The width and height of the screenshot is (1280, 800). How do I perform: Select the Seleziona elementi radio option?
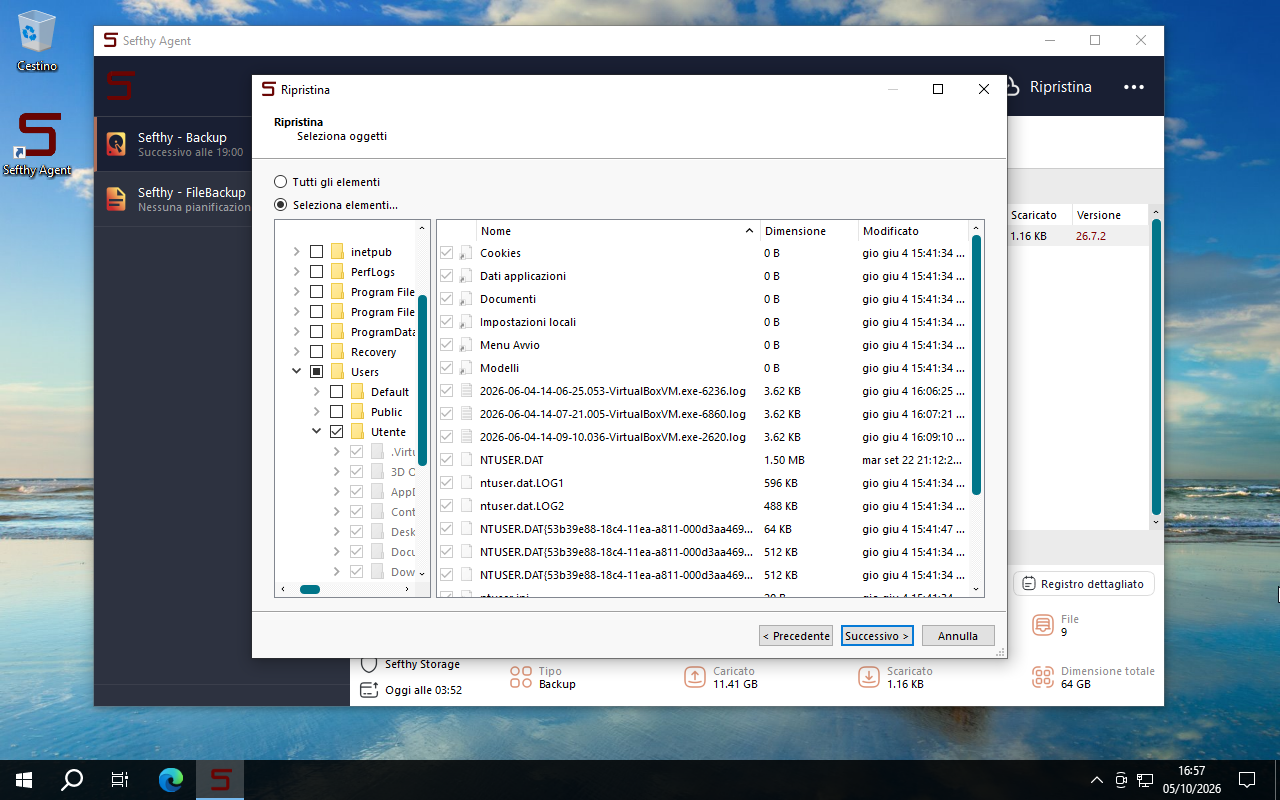pos(281,205)
